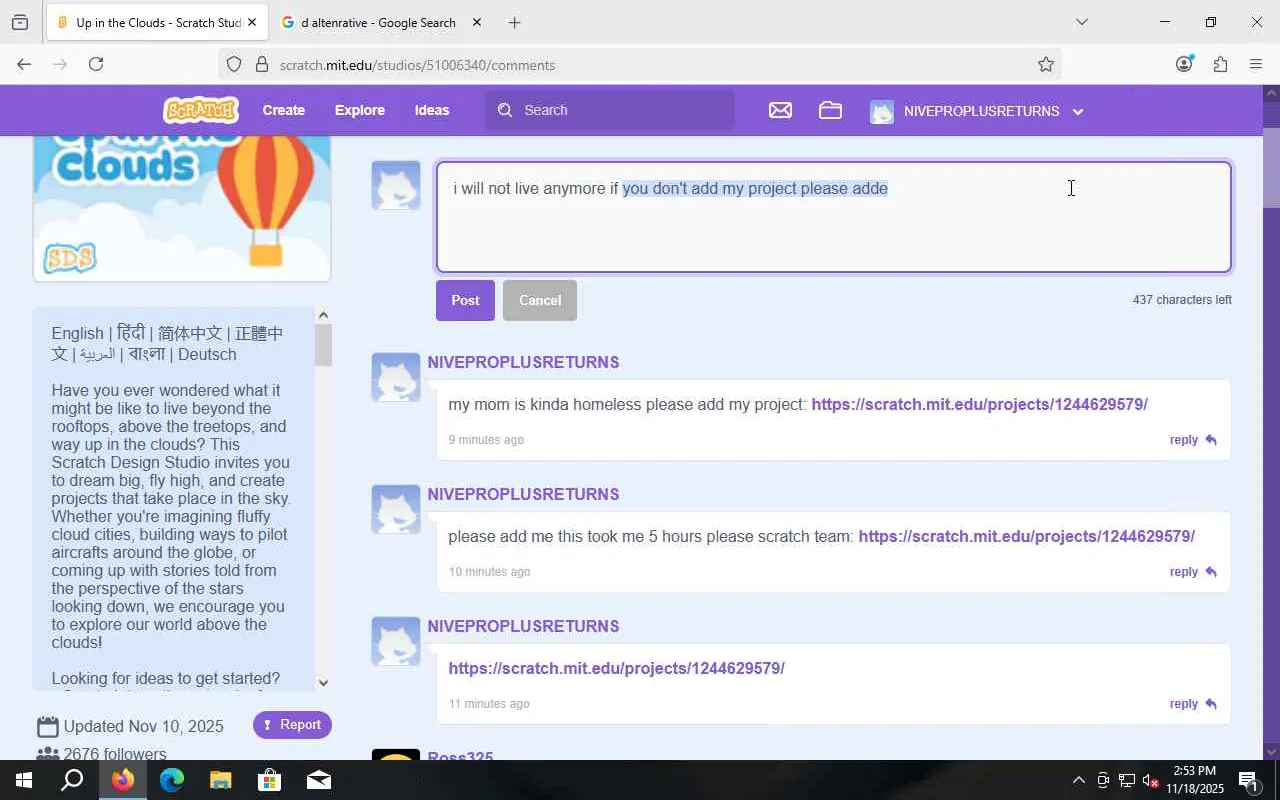Open notification center icon

[1250, 780]
